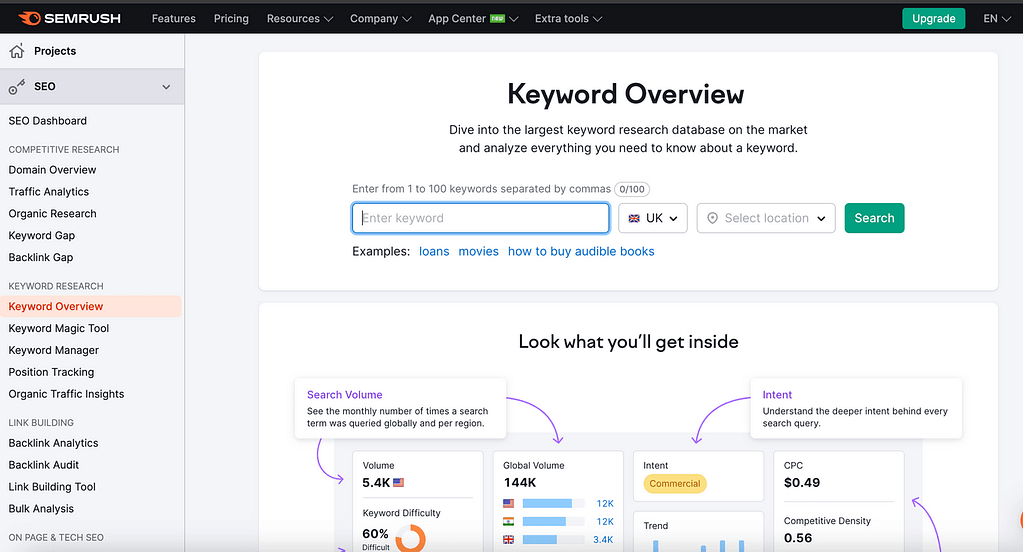Click the Semrush logo

point(69,18)
